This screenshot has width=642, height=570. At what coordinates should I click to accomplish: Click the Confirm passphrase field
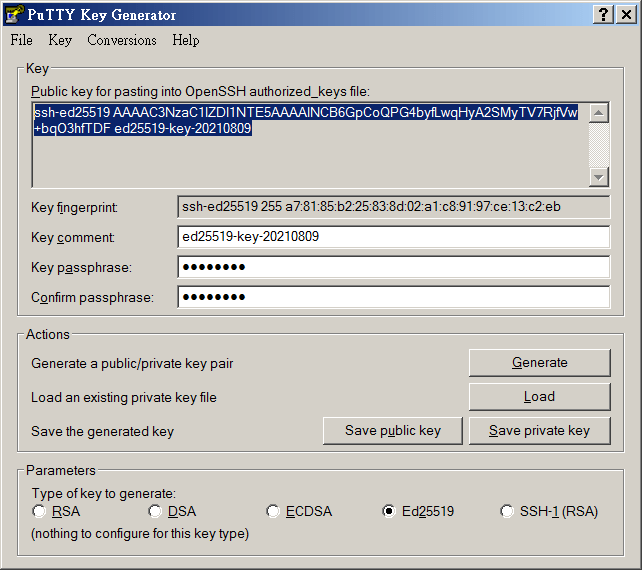coord(393,297)
